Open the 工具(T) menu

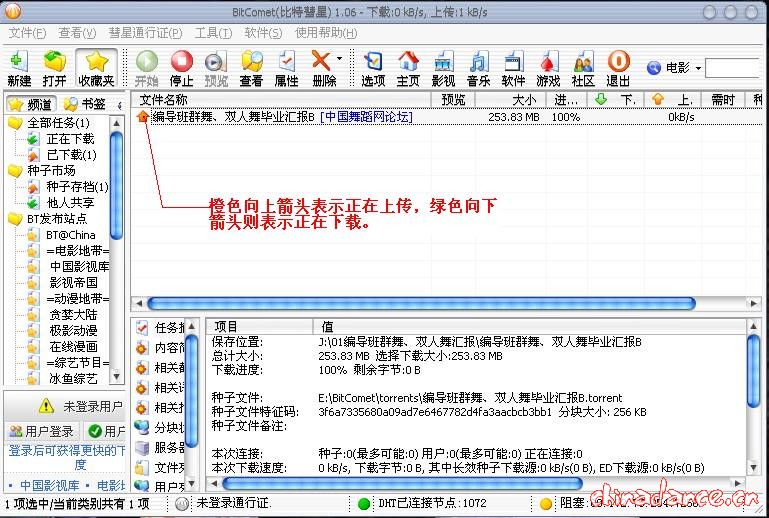coord(213,33)
